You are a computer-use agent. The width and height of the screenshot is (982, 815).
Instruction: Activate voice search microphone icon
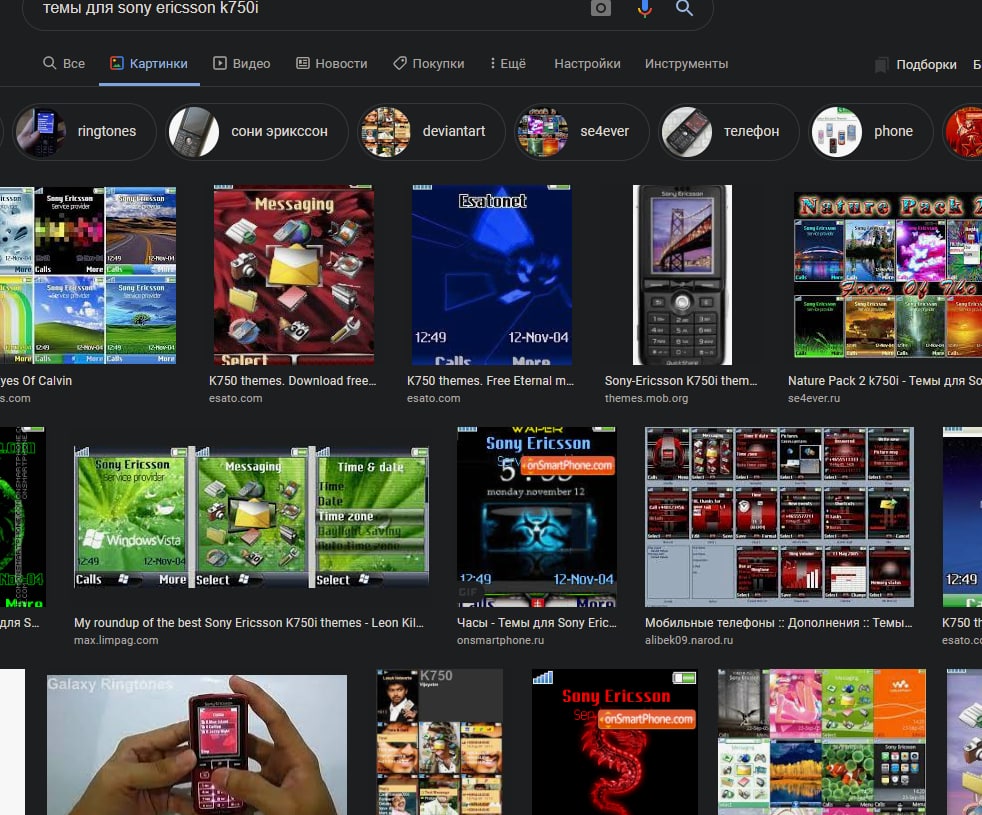644,8
